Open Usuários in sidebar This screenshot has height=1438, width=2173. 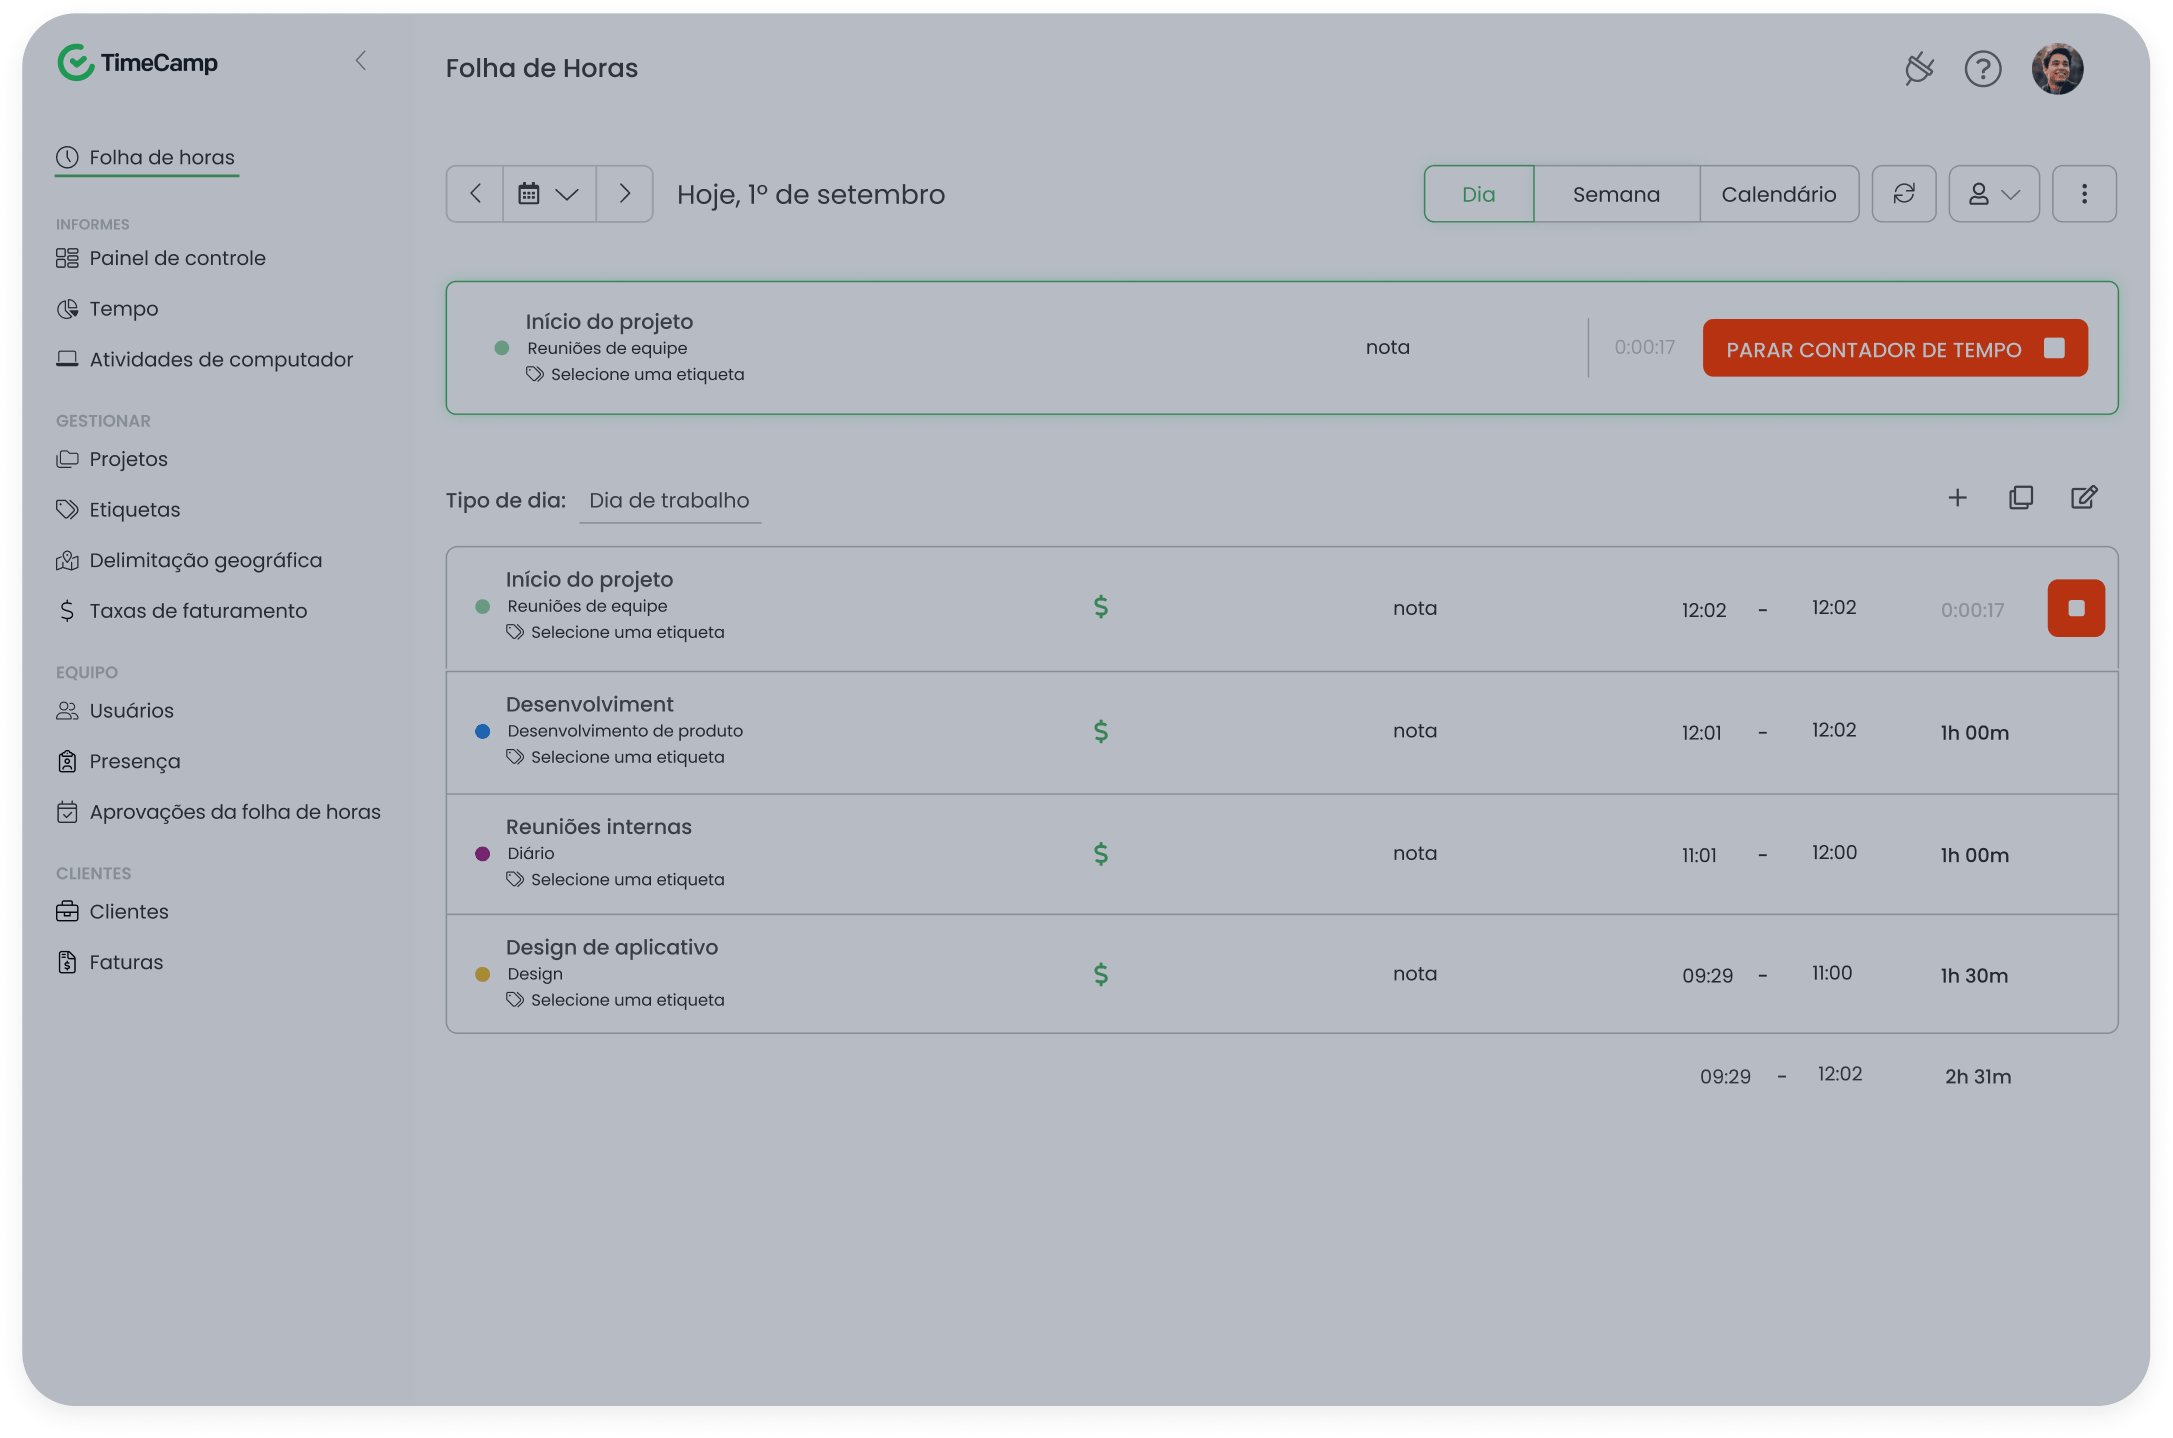115,711
